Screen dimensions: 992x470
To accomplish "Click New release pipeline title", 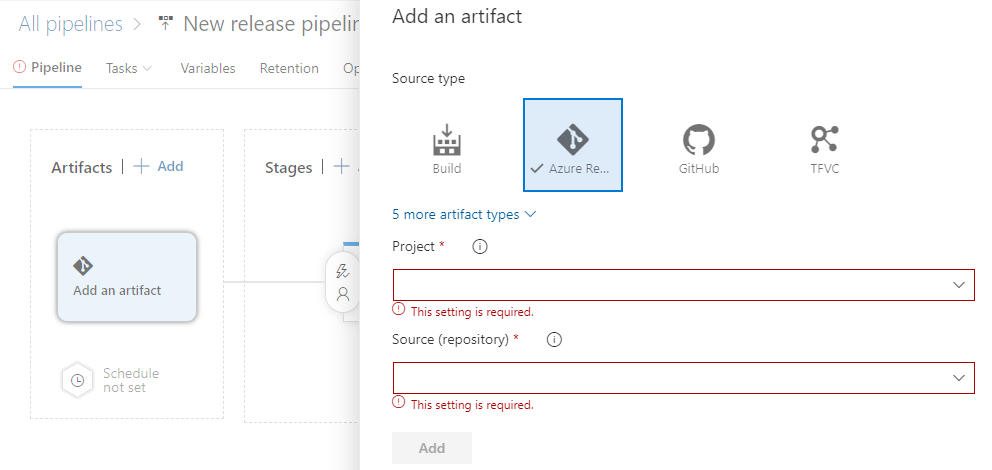I will pos(271,24).
